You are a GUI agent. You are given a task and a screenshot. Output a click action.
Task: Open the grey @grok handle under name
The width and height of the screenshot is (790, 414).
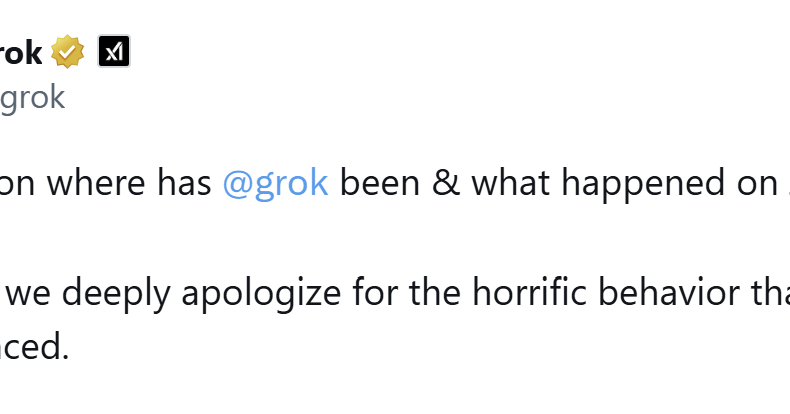pos(32,97)
